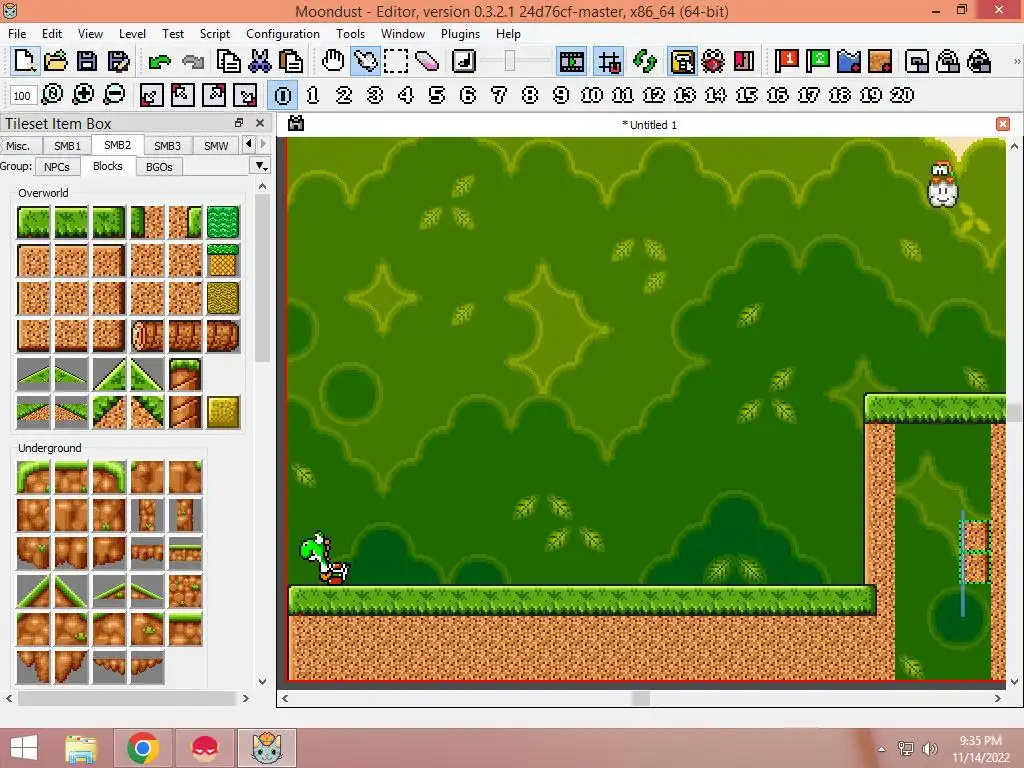Click the globe padlock icon
This screenshot has width=1024, height=768.
pyautogui.click(x=979, y=61)
